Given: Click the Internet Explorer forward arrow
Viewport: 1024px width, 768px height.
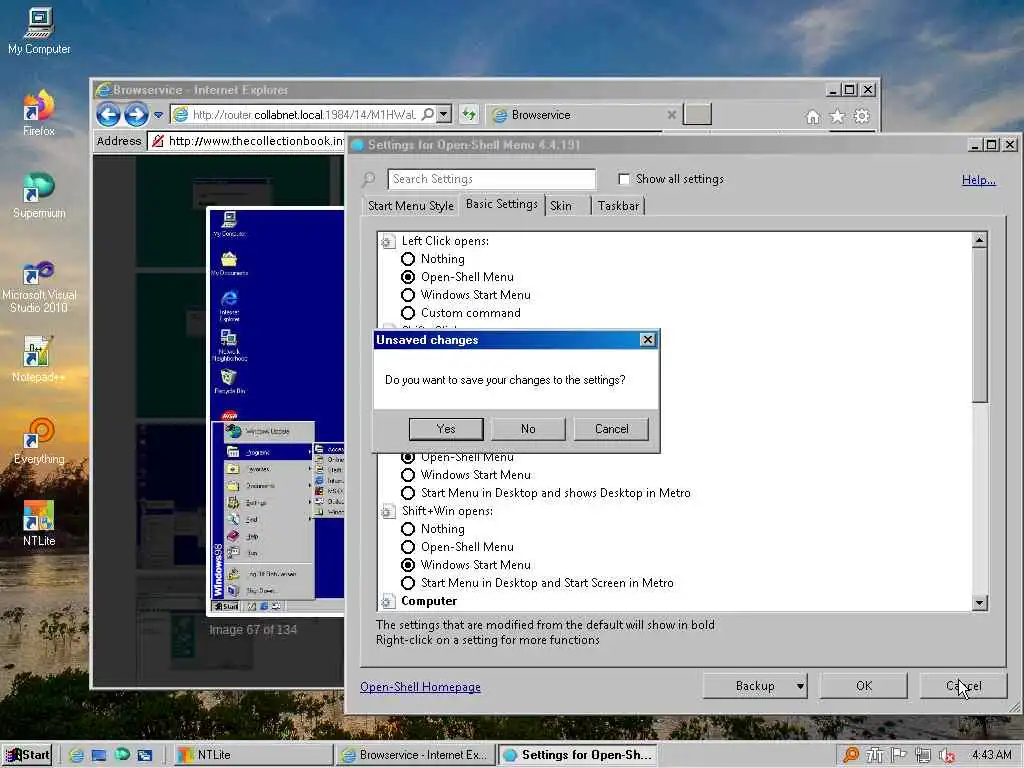Looking at the screenshot, I should point(136,115).
